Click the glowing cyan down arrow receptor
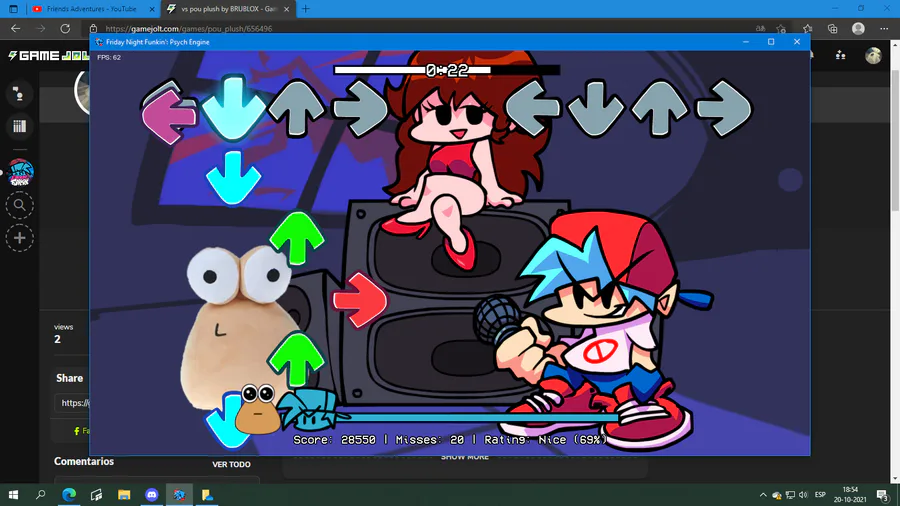 (x=233, y=107)
